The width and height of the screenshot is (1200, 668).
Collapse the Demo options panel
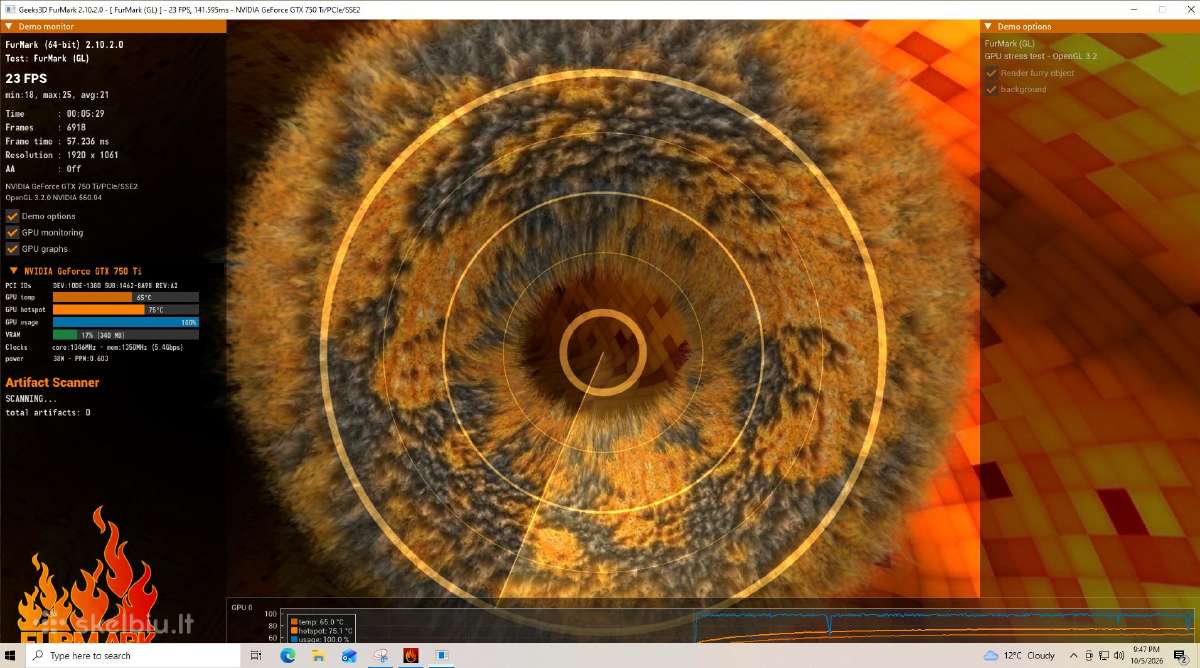(988, 27)
